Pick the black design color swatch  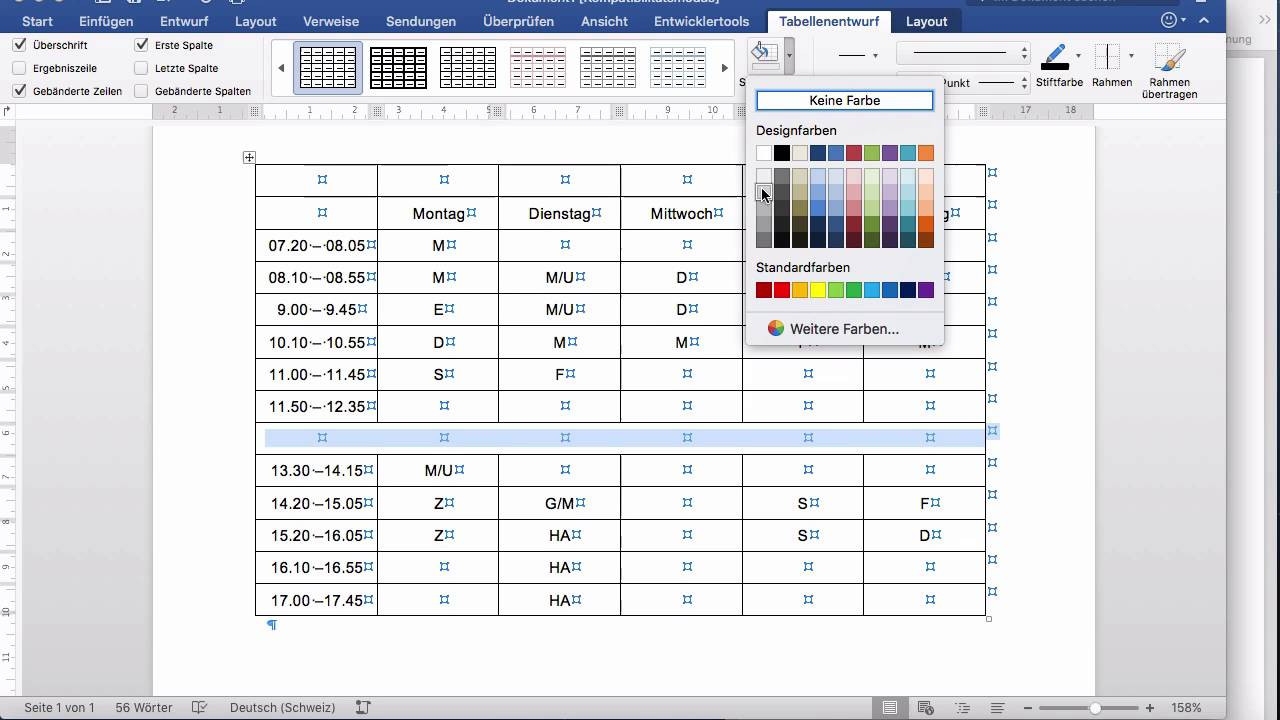tap(782, 153)
